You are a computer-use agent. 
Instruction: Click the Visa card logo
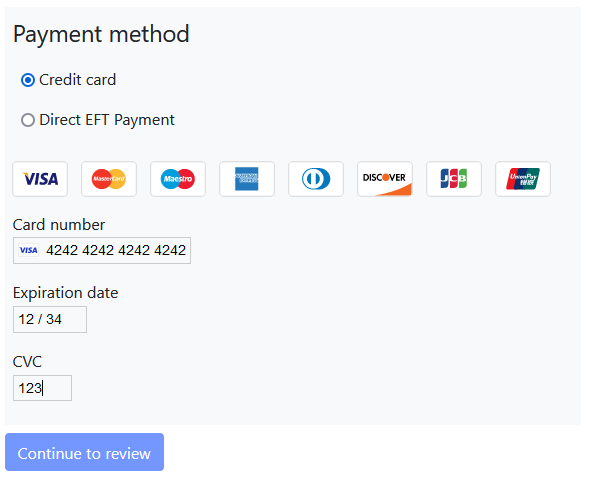[x=40, y=179]
